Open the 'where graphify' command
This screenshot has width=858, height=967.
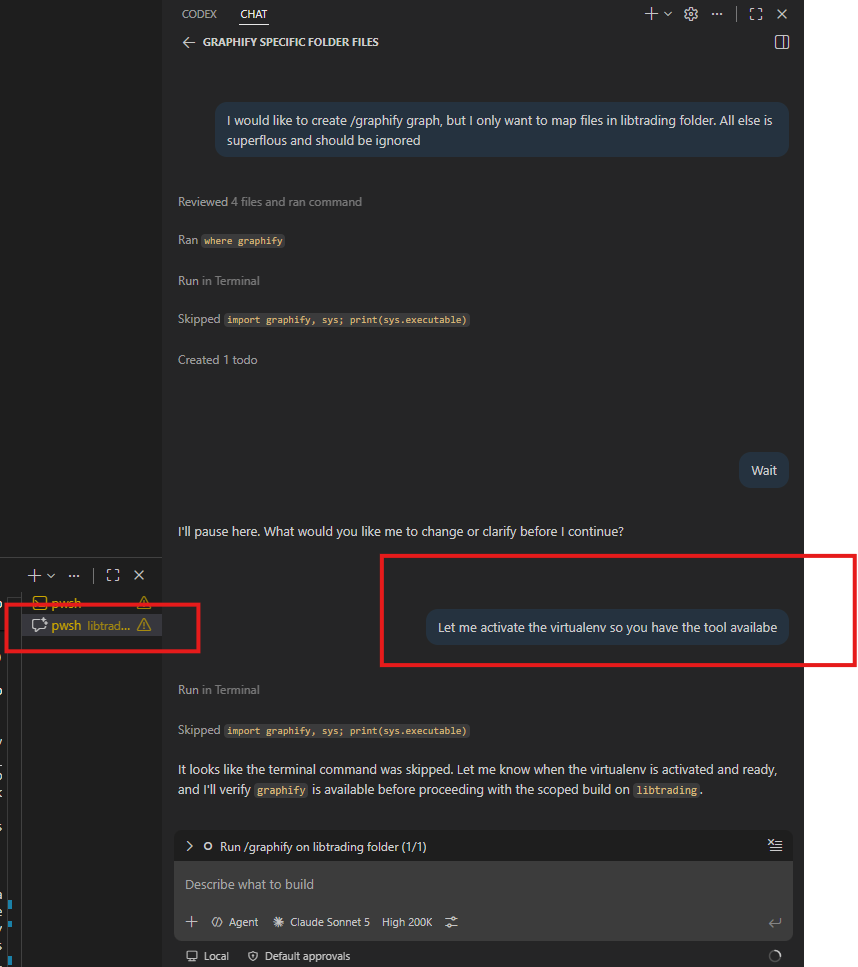(x=243, y=241)
